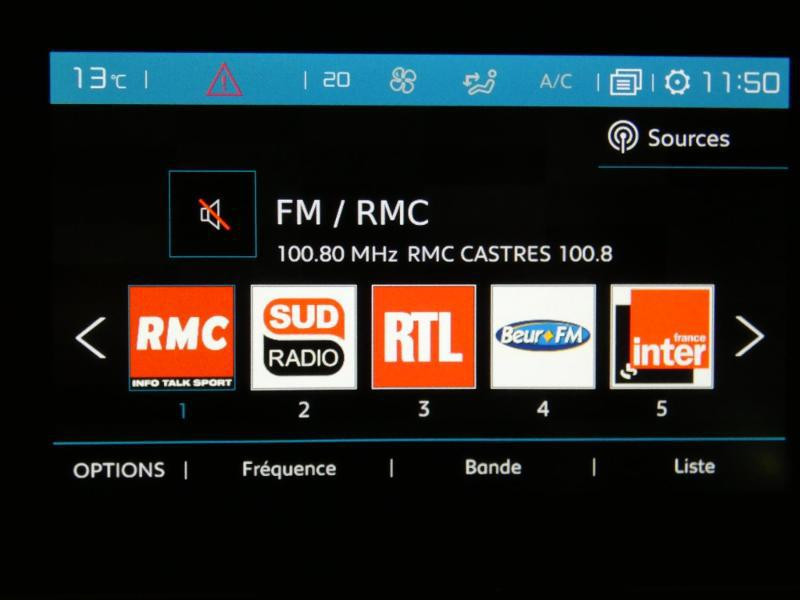This screenshot has height=600, width=800.
Task: Tap the cabin temperature value 20
Action: tap(337, 80)
